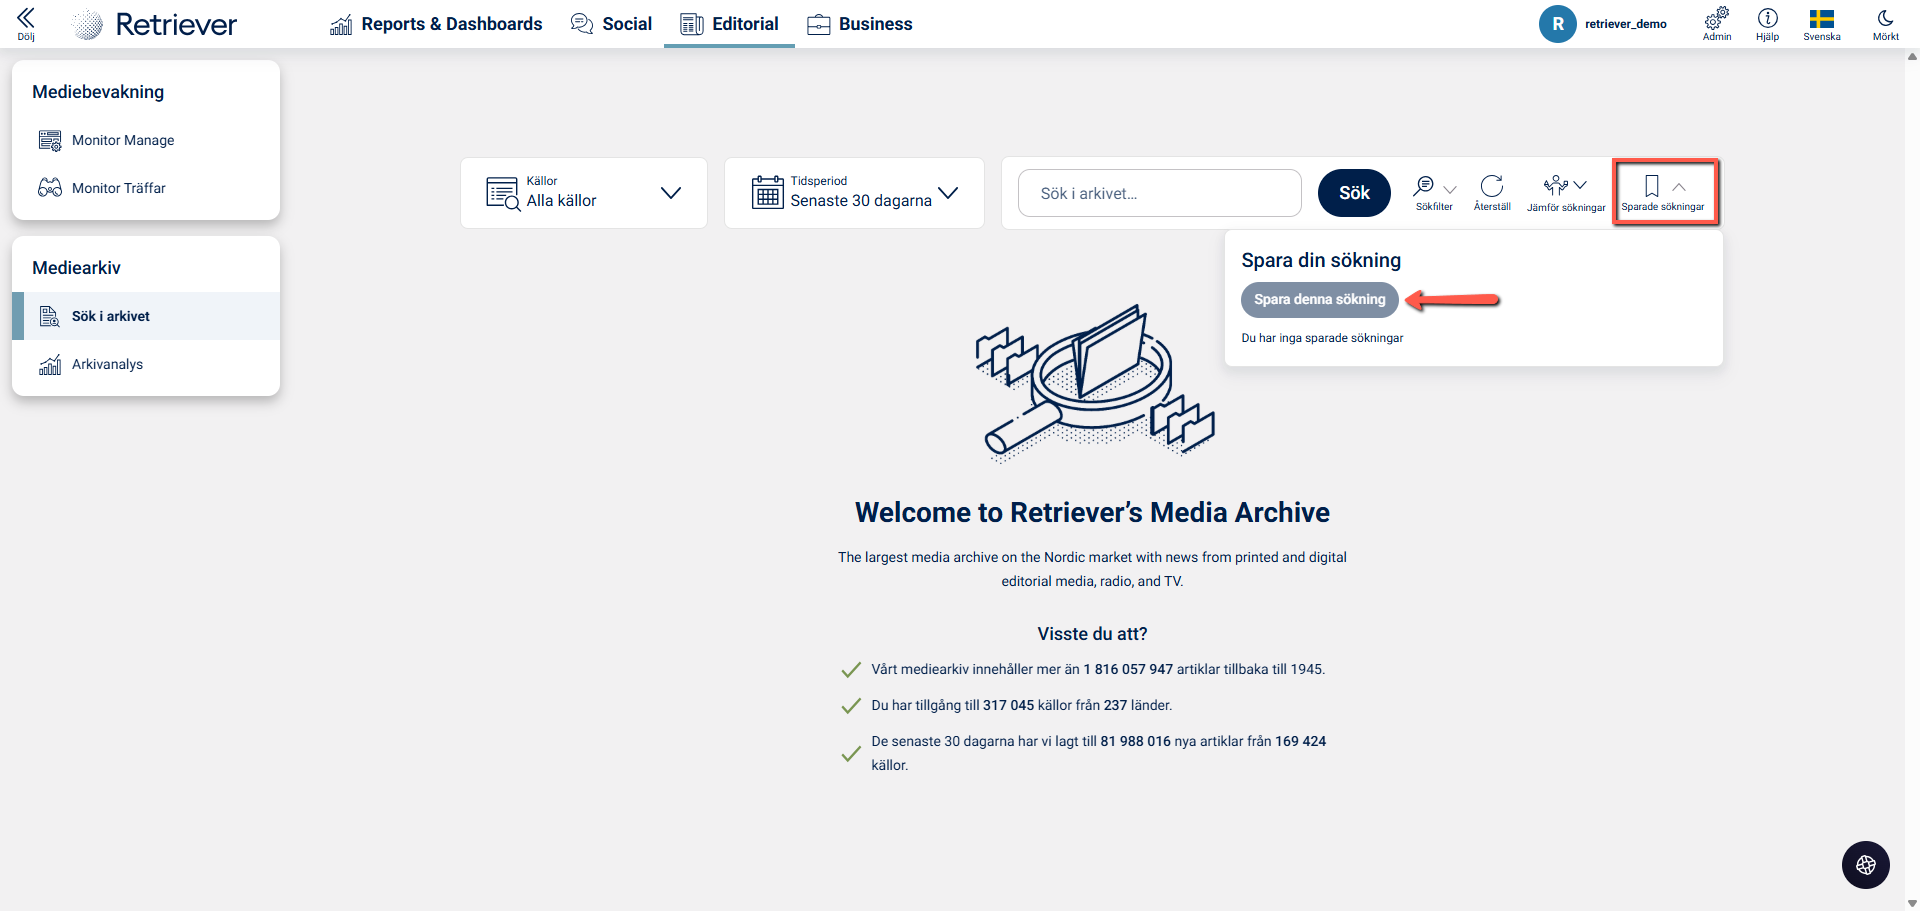Image resolution: width=1920 pixels, height=911 pixels.
Task: Click the Monitor Manage list icon
Action: pyautogui.click(x=50, y=140)
